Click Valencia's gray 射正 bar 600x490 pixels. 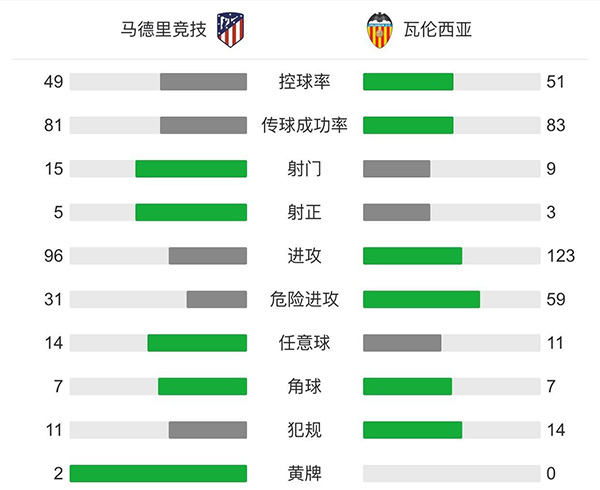click(396, 212)
